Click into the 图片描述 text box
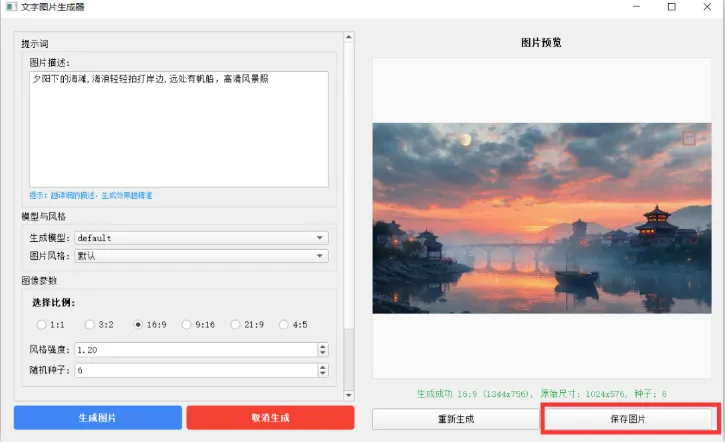This screenshot has height=442, width=725. [x=178, y=130]
